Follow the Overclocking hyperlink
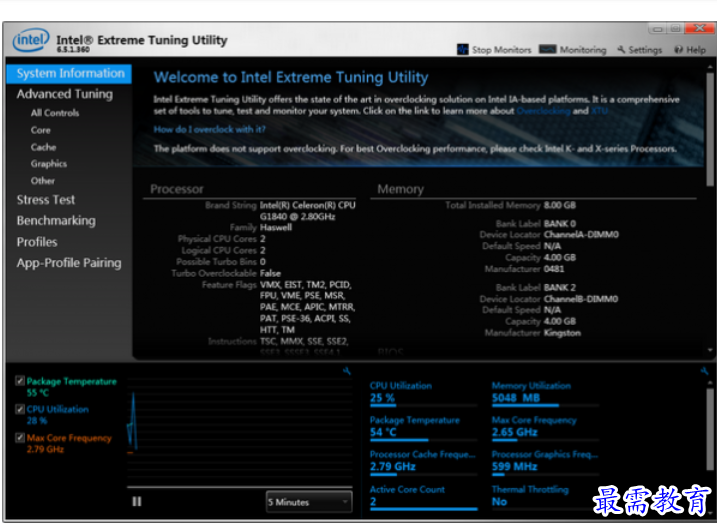This screenshot has width=717, height=532. (x=543, y=111)
